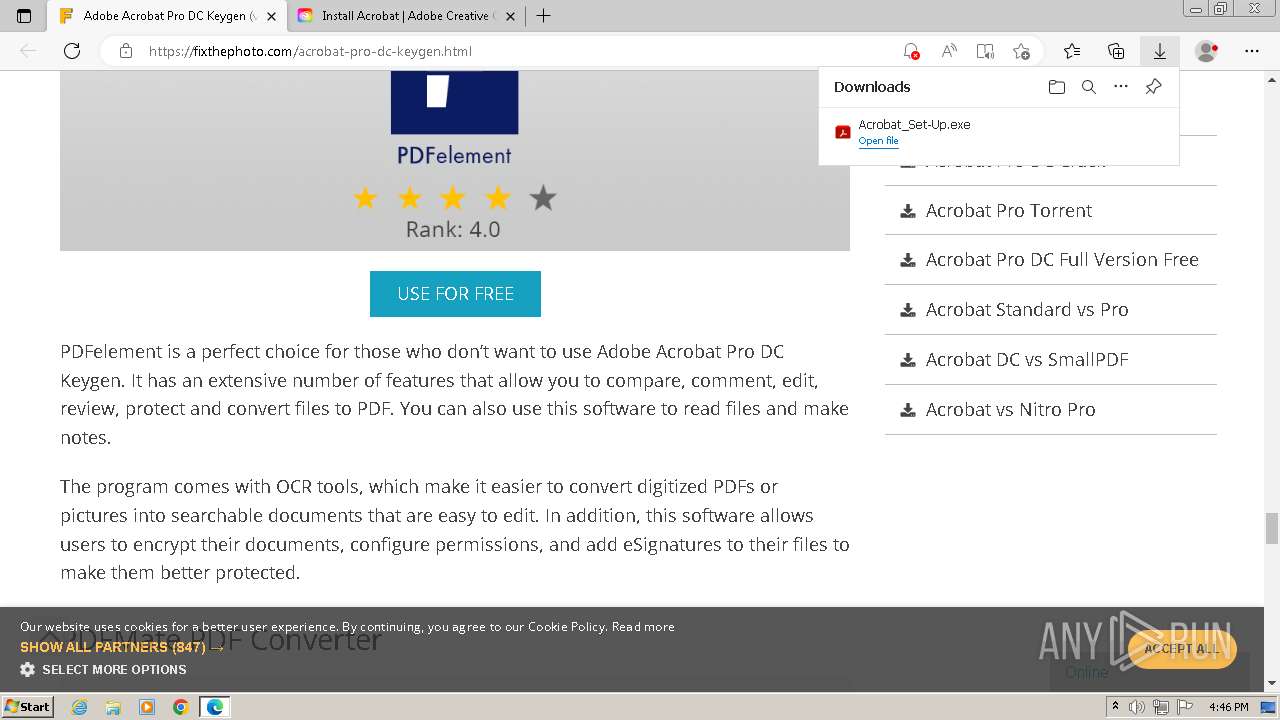Pin the Downloads panel
The width and height of the screenshot is (1280, 720).
(x=1153, y=87)
